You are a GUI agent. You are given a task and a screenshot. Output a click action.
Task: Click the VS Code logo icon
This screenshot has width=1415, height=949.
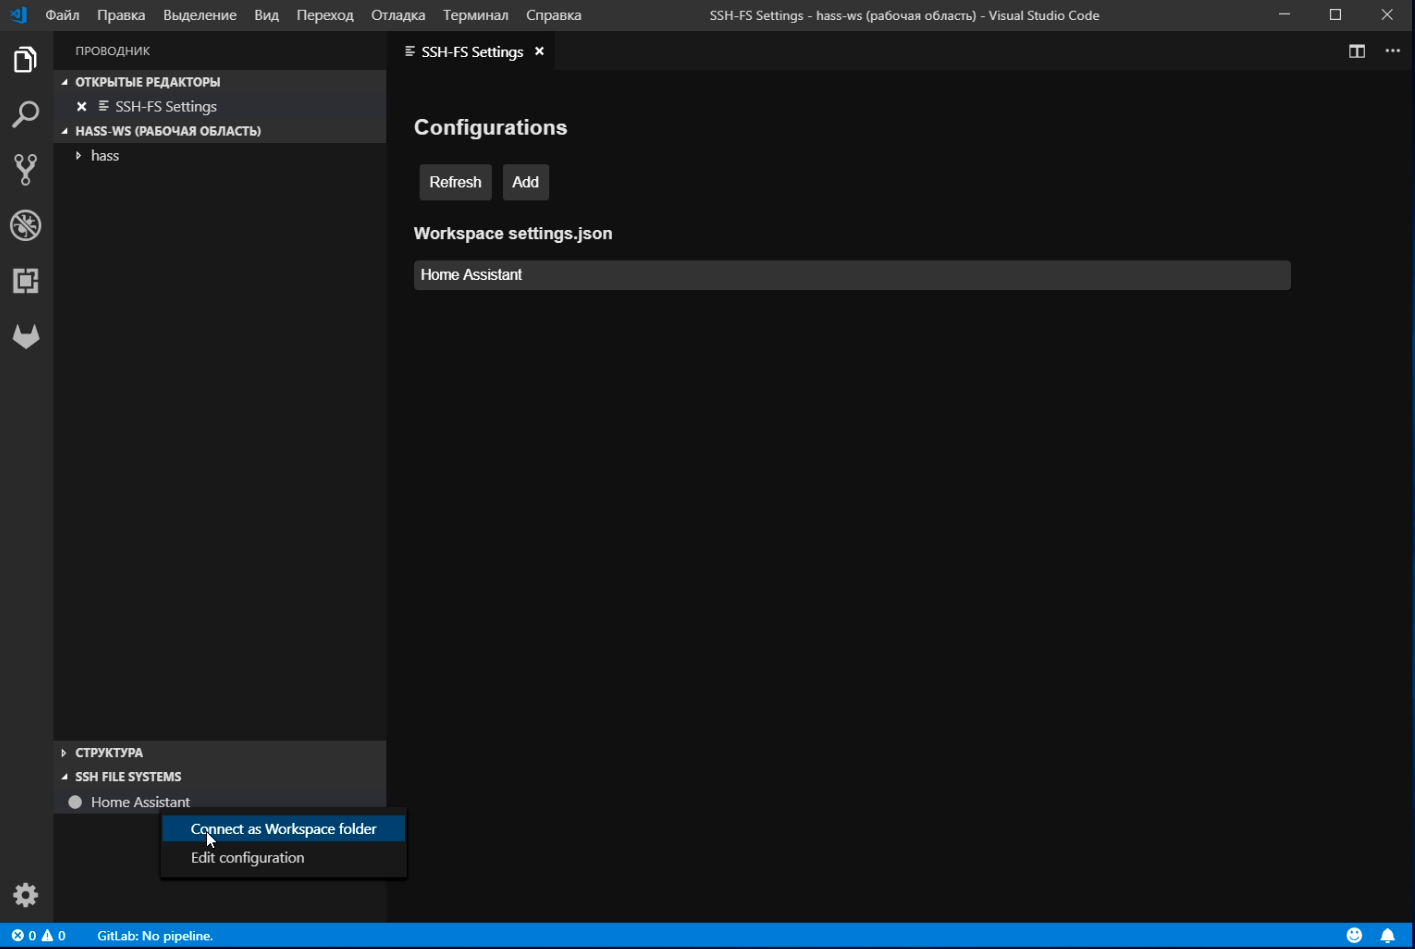click(19, 15)
